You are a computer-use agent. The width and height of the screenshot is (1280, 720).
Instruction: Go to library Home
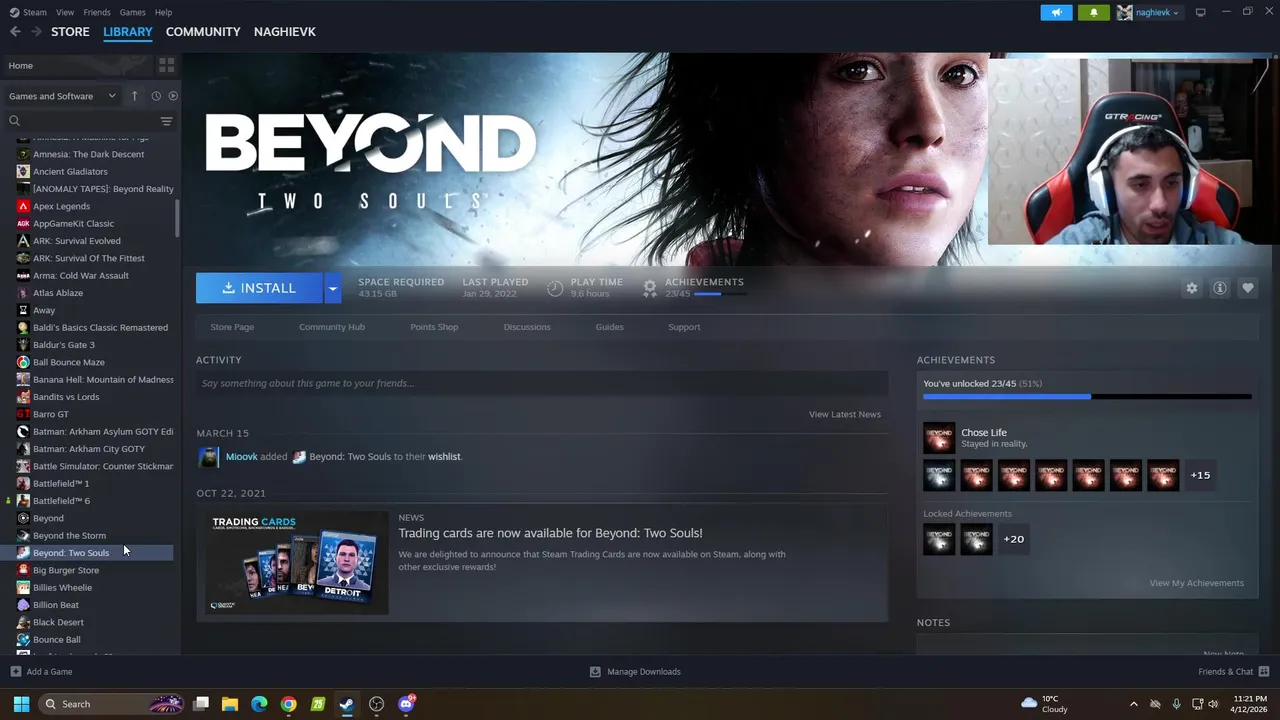coord(76,66)
